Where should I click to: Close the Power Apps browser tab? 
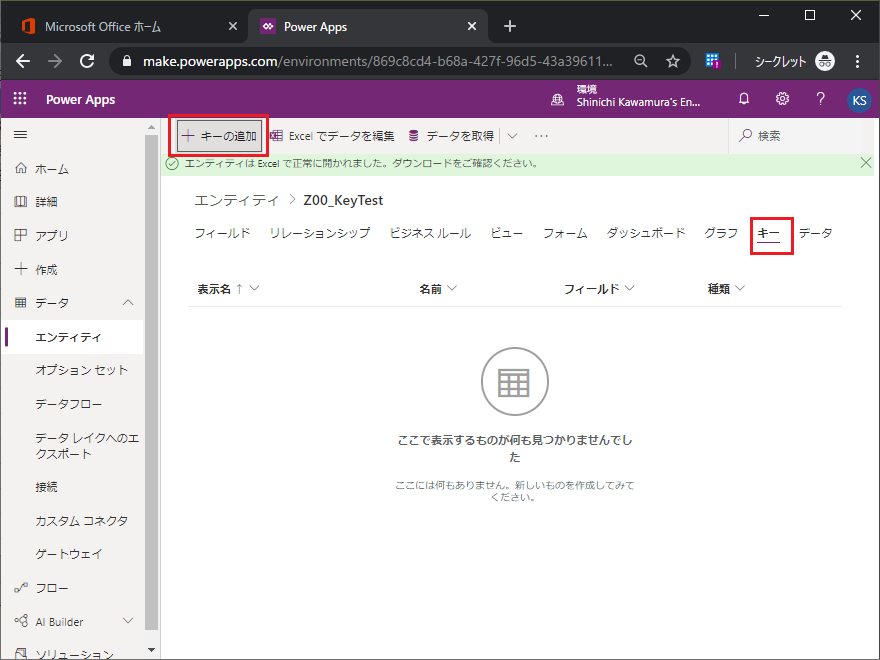point(472,26)
